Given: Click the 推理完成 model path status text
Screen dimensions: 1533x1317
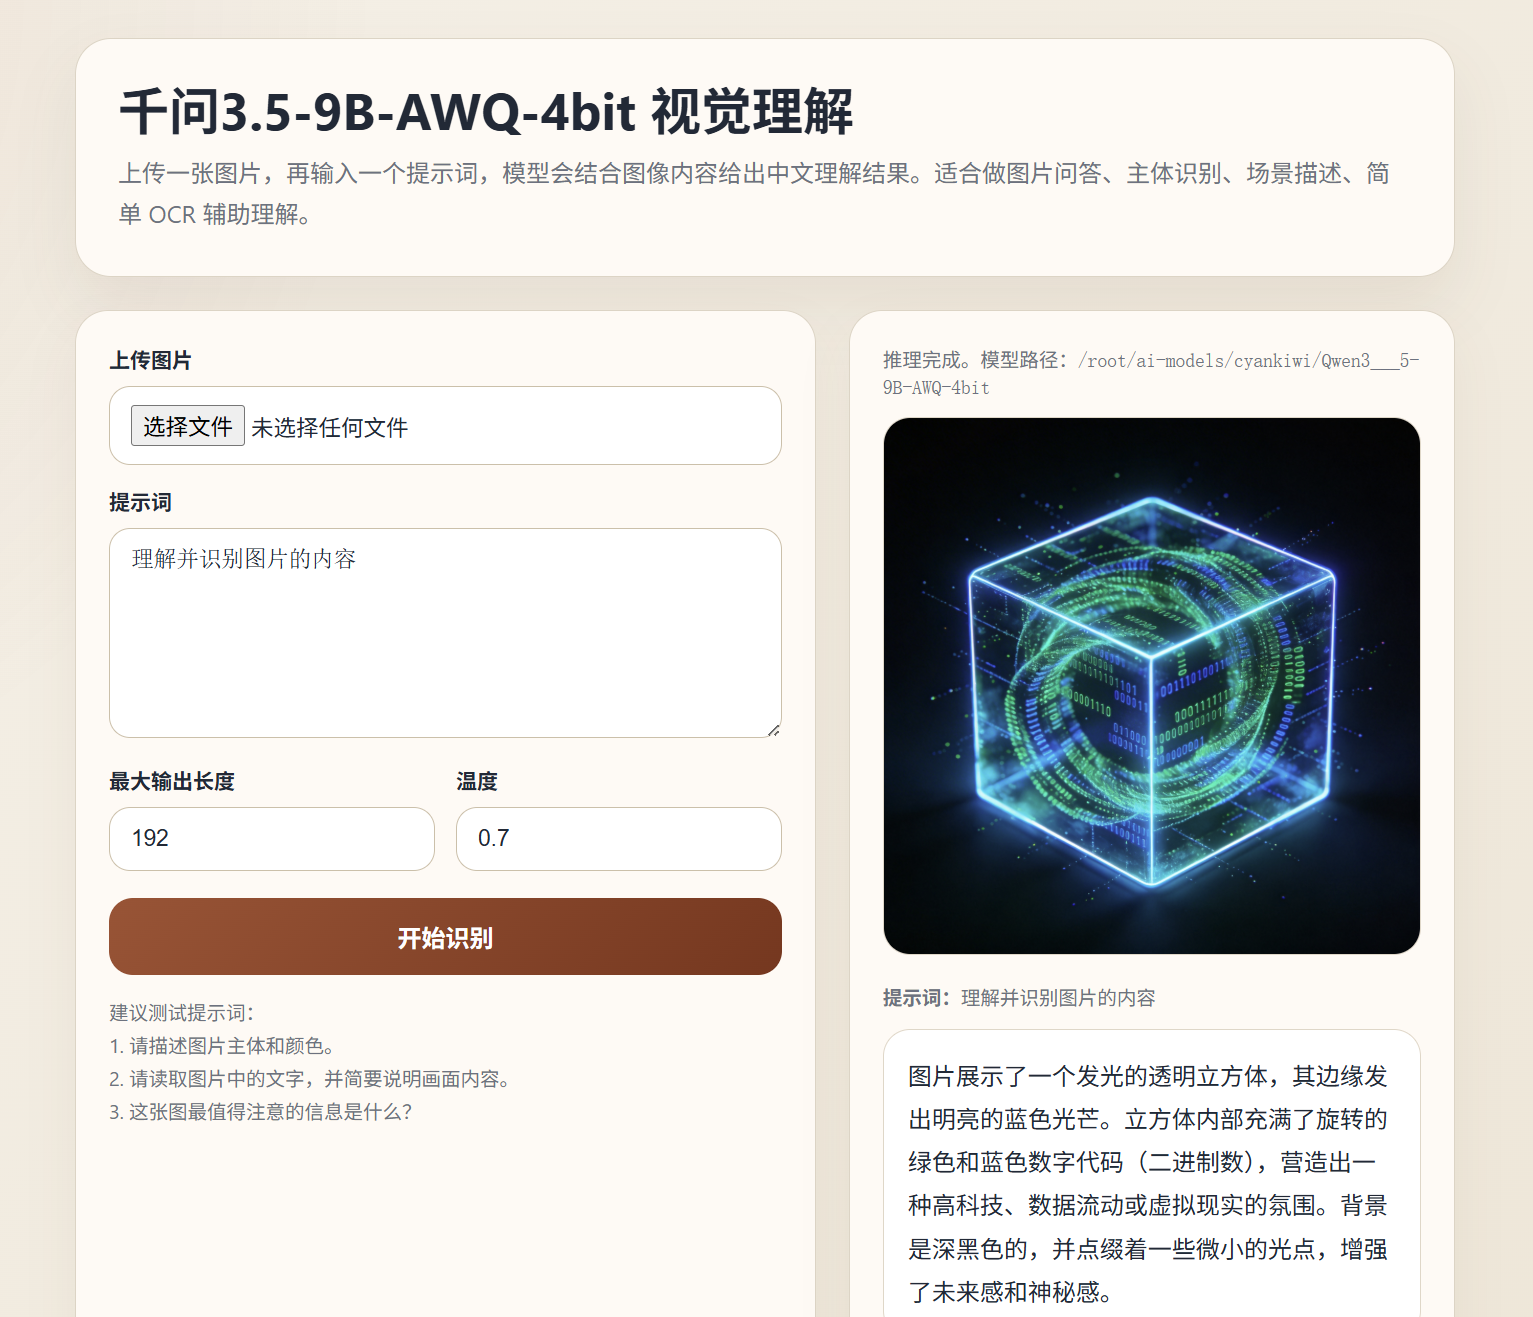Looking at the screenshot, I should (1151, 374).
